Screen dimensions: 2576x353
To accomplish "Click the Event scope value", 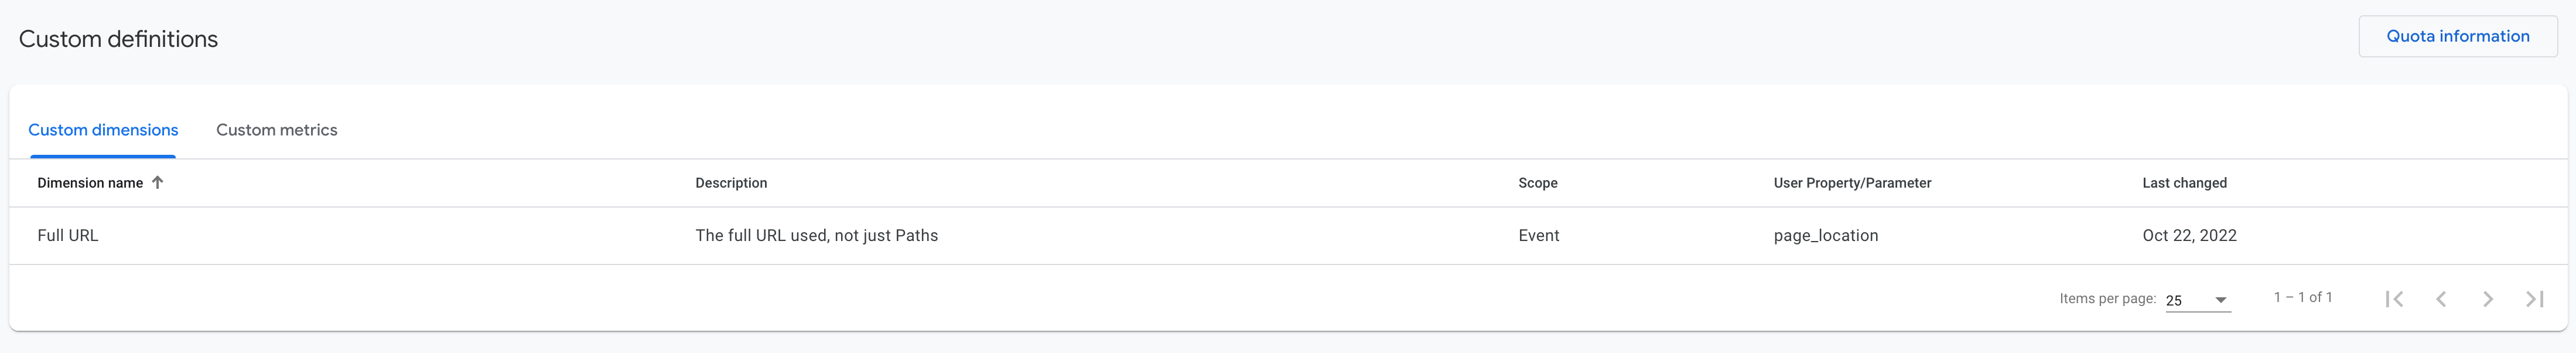I will pos(1538,235).
